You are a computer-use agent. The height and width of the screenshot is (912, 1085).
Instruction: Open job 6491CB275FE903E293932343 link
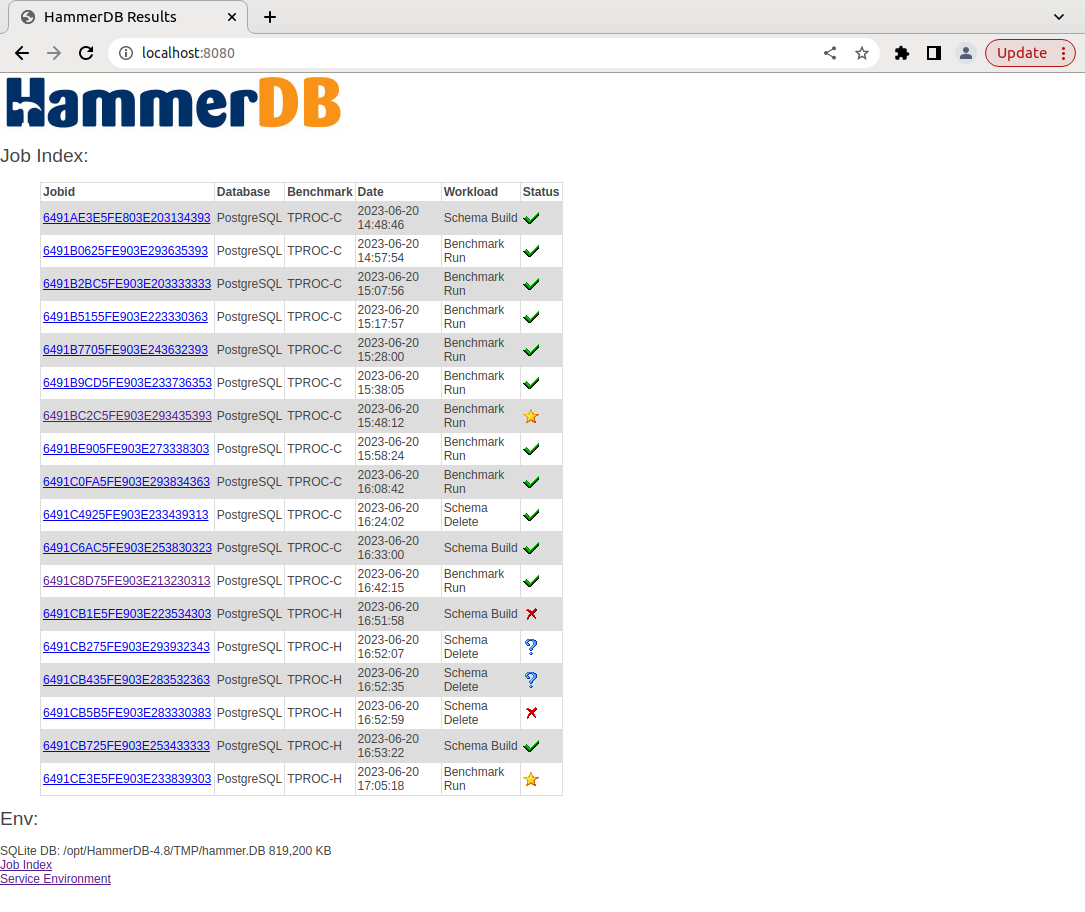[126, 647]
